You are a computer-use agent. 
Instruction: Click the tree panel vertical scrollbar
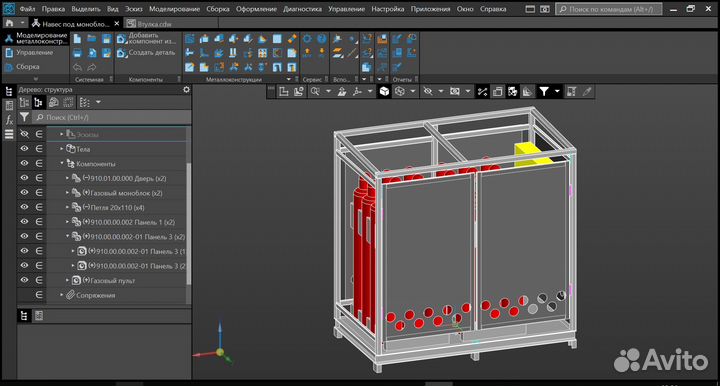click(x=188, y=224)
